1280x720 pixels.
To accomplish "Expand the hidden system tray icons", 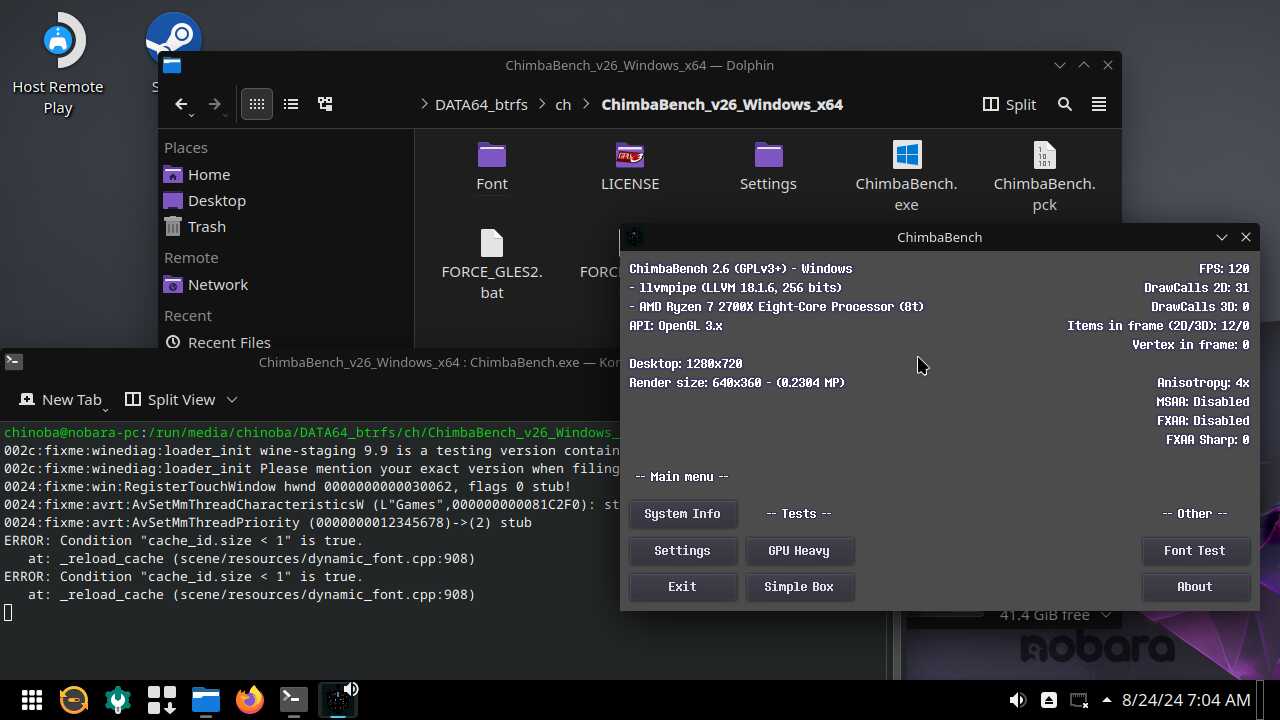I will [1106, 700].
